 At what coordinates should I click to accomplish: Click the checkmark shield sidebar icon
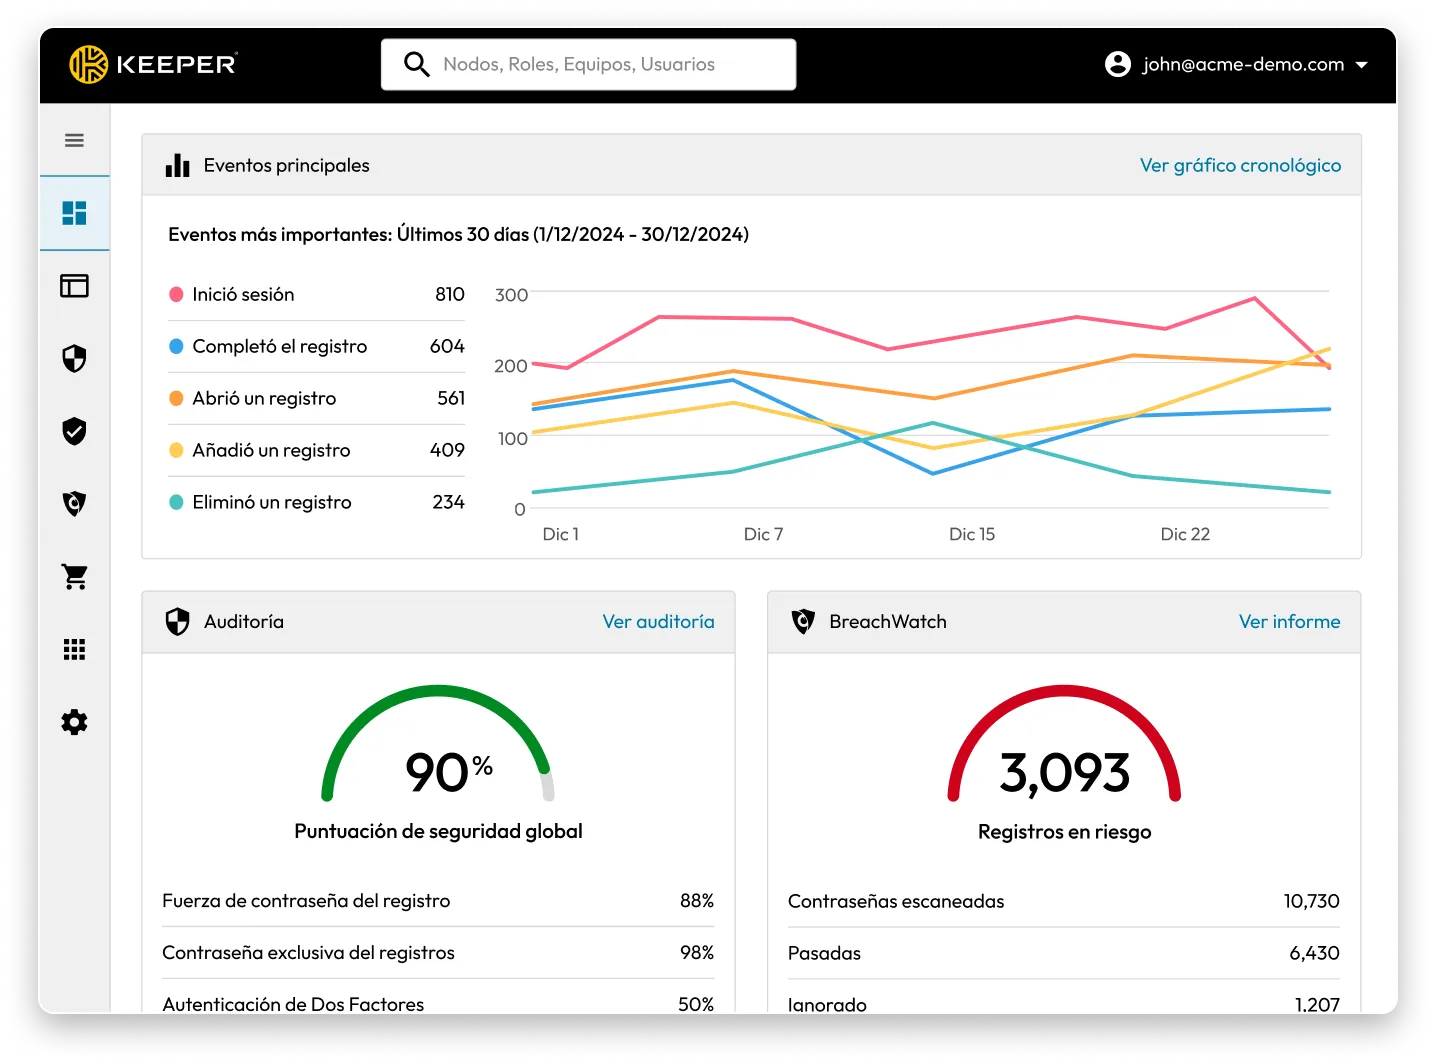point(74,431)
